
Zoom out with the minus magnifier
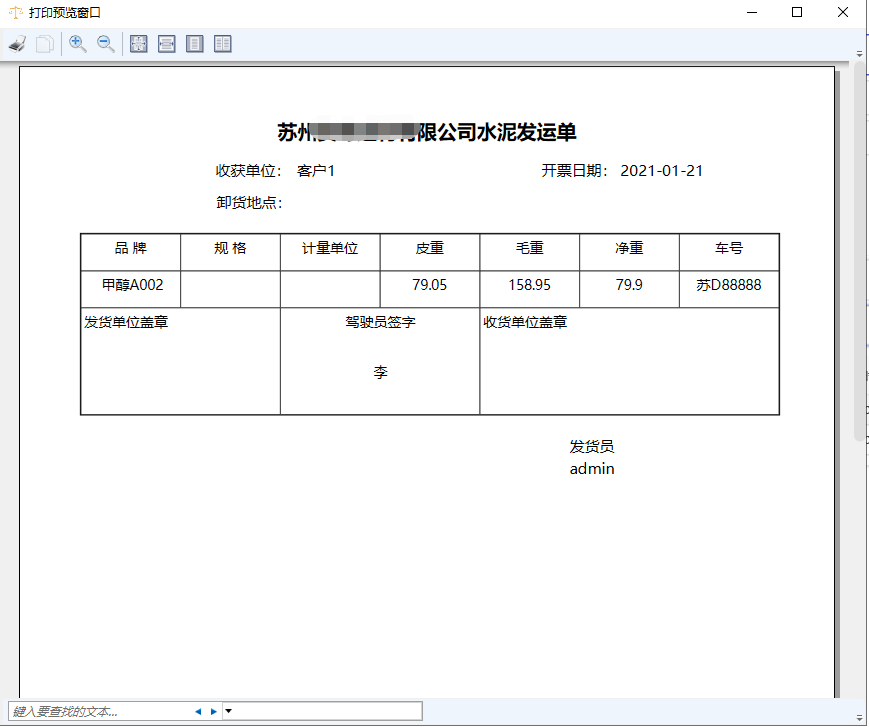(105, 44)
